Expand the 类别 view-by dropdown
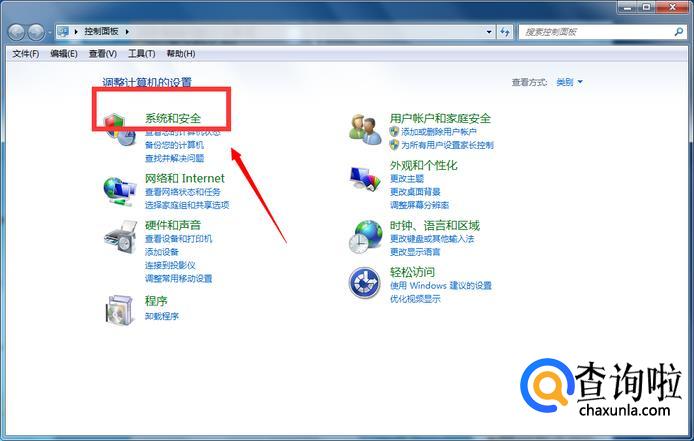This screenshot has height=441, width=694. pos(569,82)
